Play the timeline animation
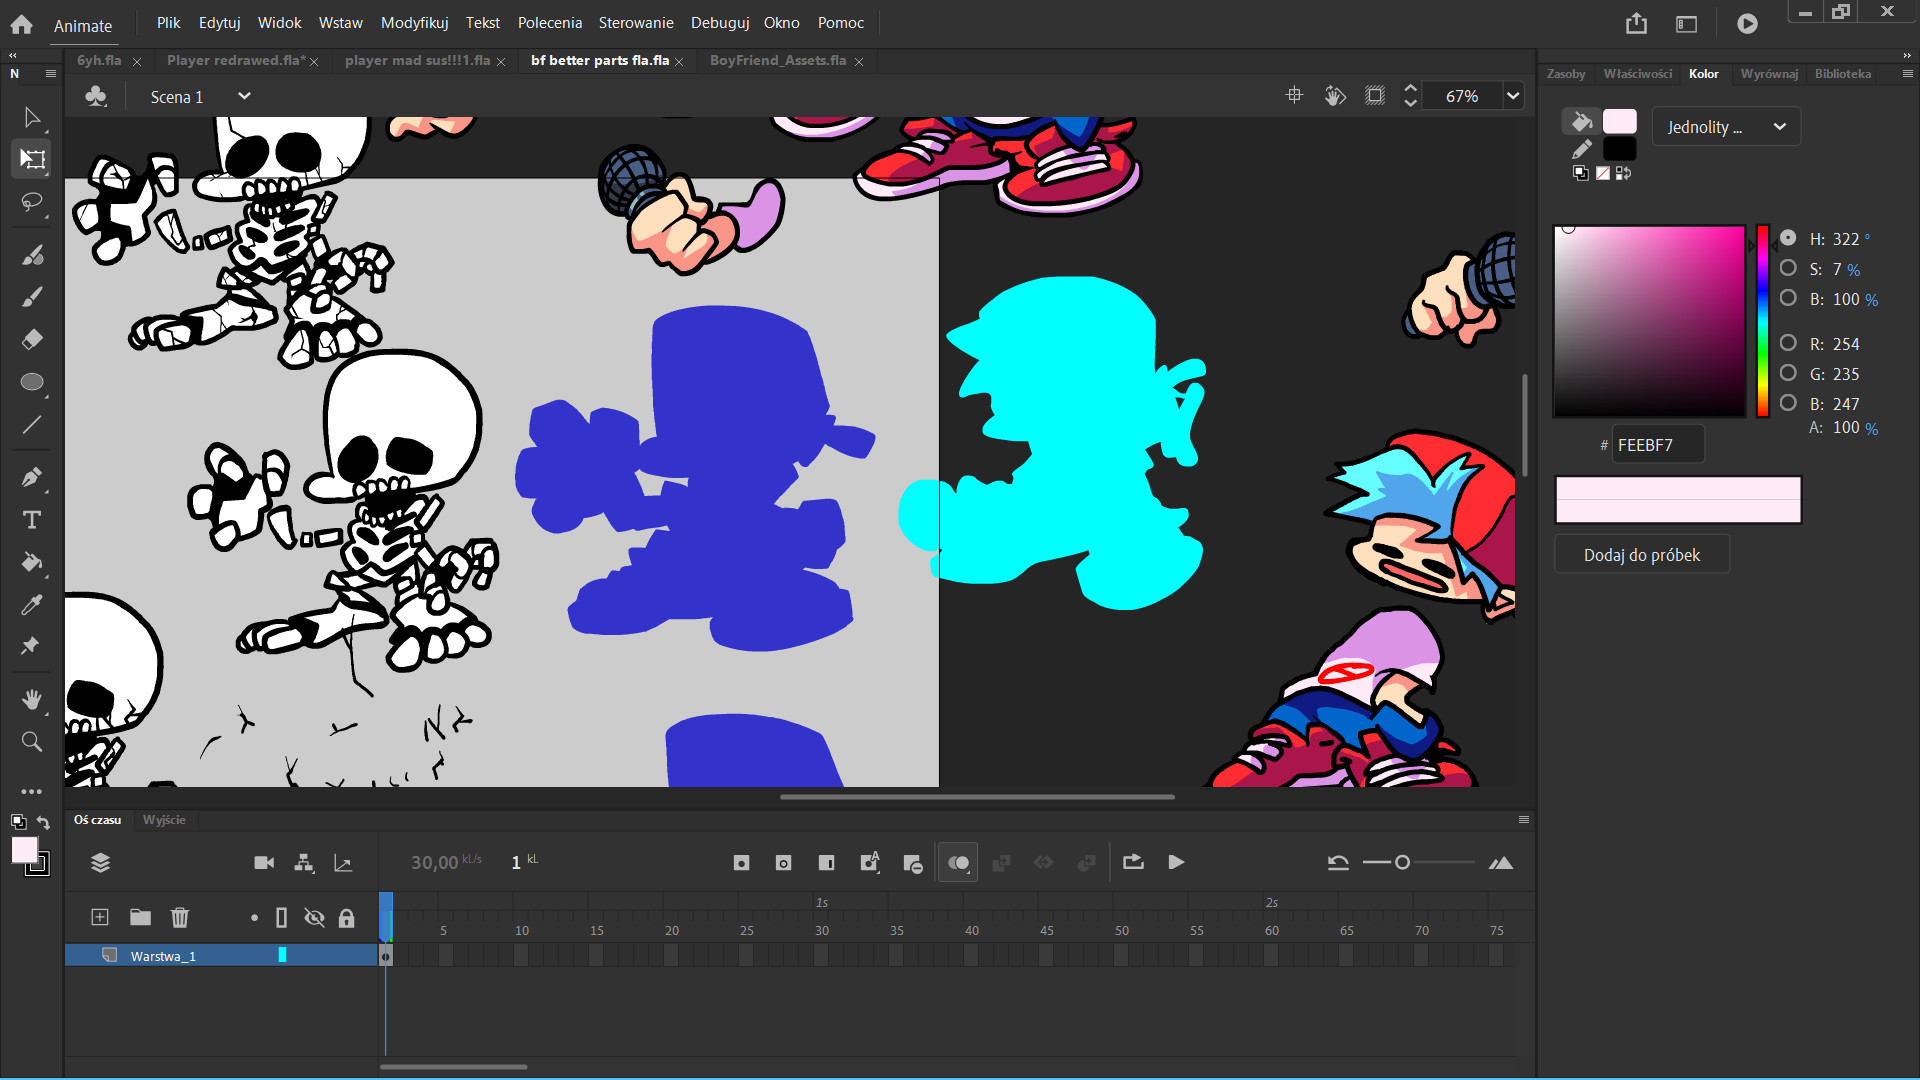 click(x=1176, y=862)
